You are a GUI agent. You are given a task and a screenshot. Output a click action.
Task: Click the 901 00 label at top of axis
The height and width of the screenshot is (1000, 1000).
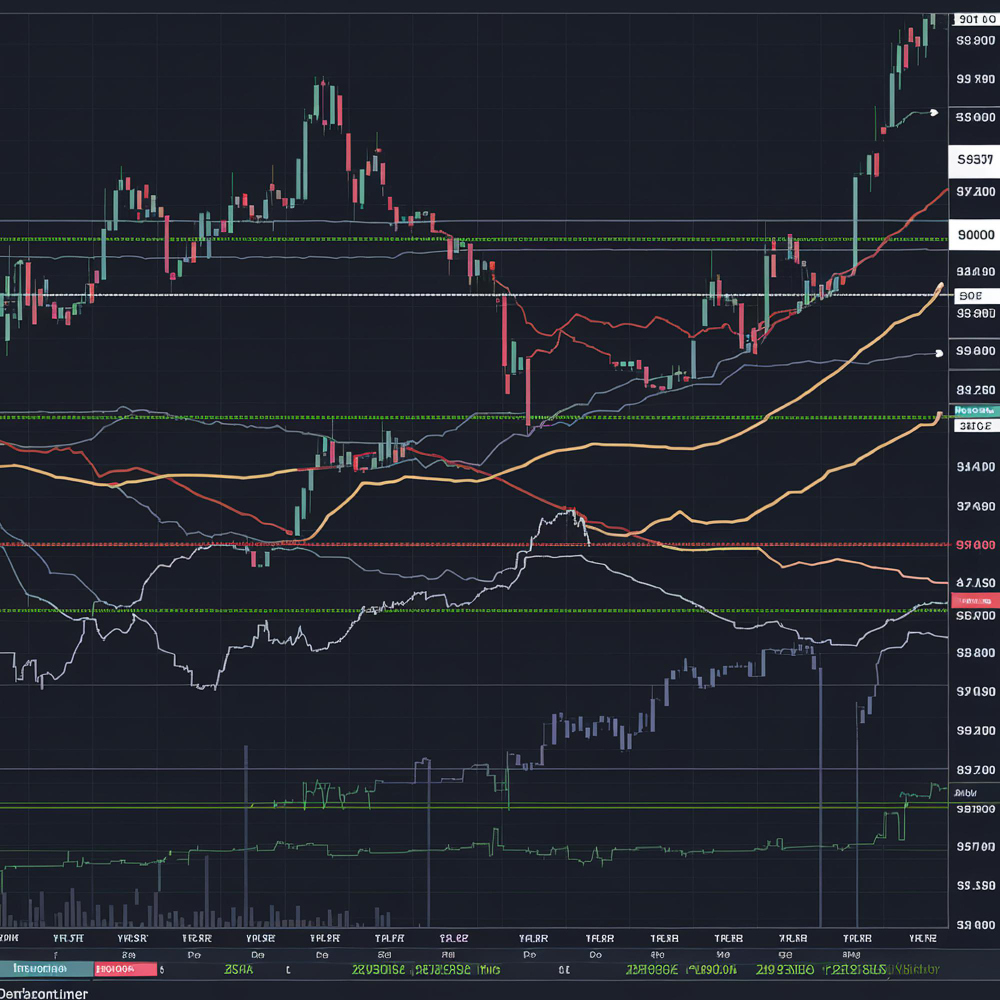[x=976, y=20]
